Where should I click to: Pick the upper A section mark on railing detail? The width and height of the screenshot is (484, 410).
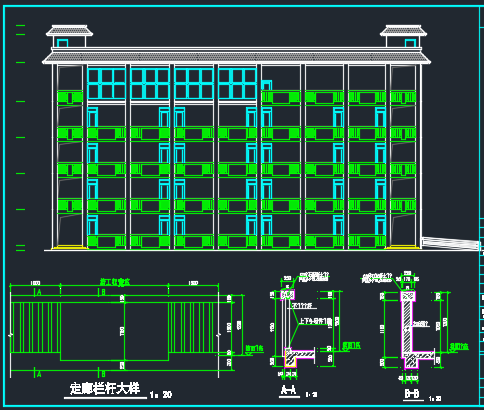39,292
